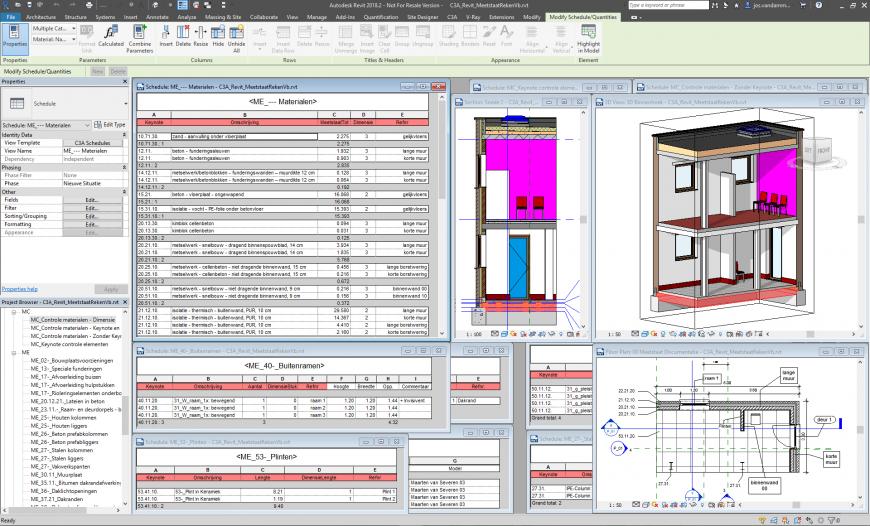Click the Unhide All columns tool
Screen dimensions: 870x526
point(236,39)
